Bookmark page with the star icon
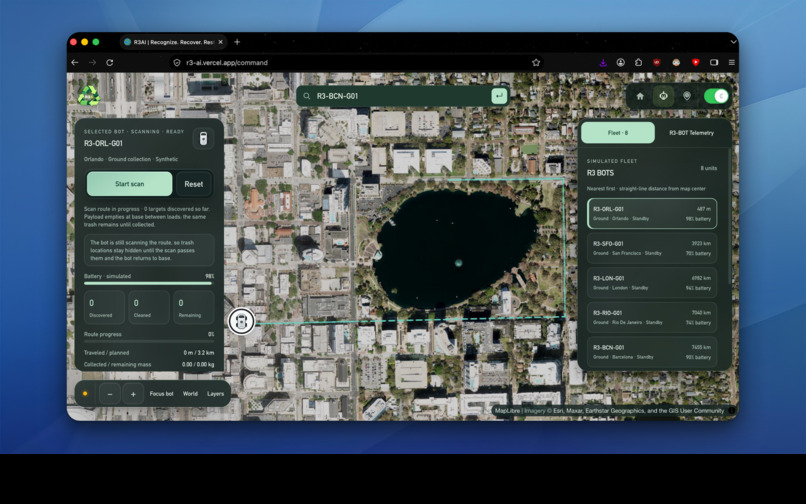The width and height of the screenshot is (806, 504). click(x=536, y=63)
